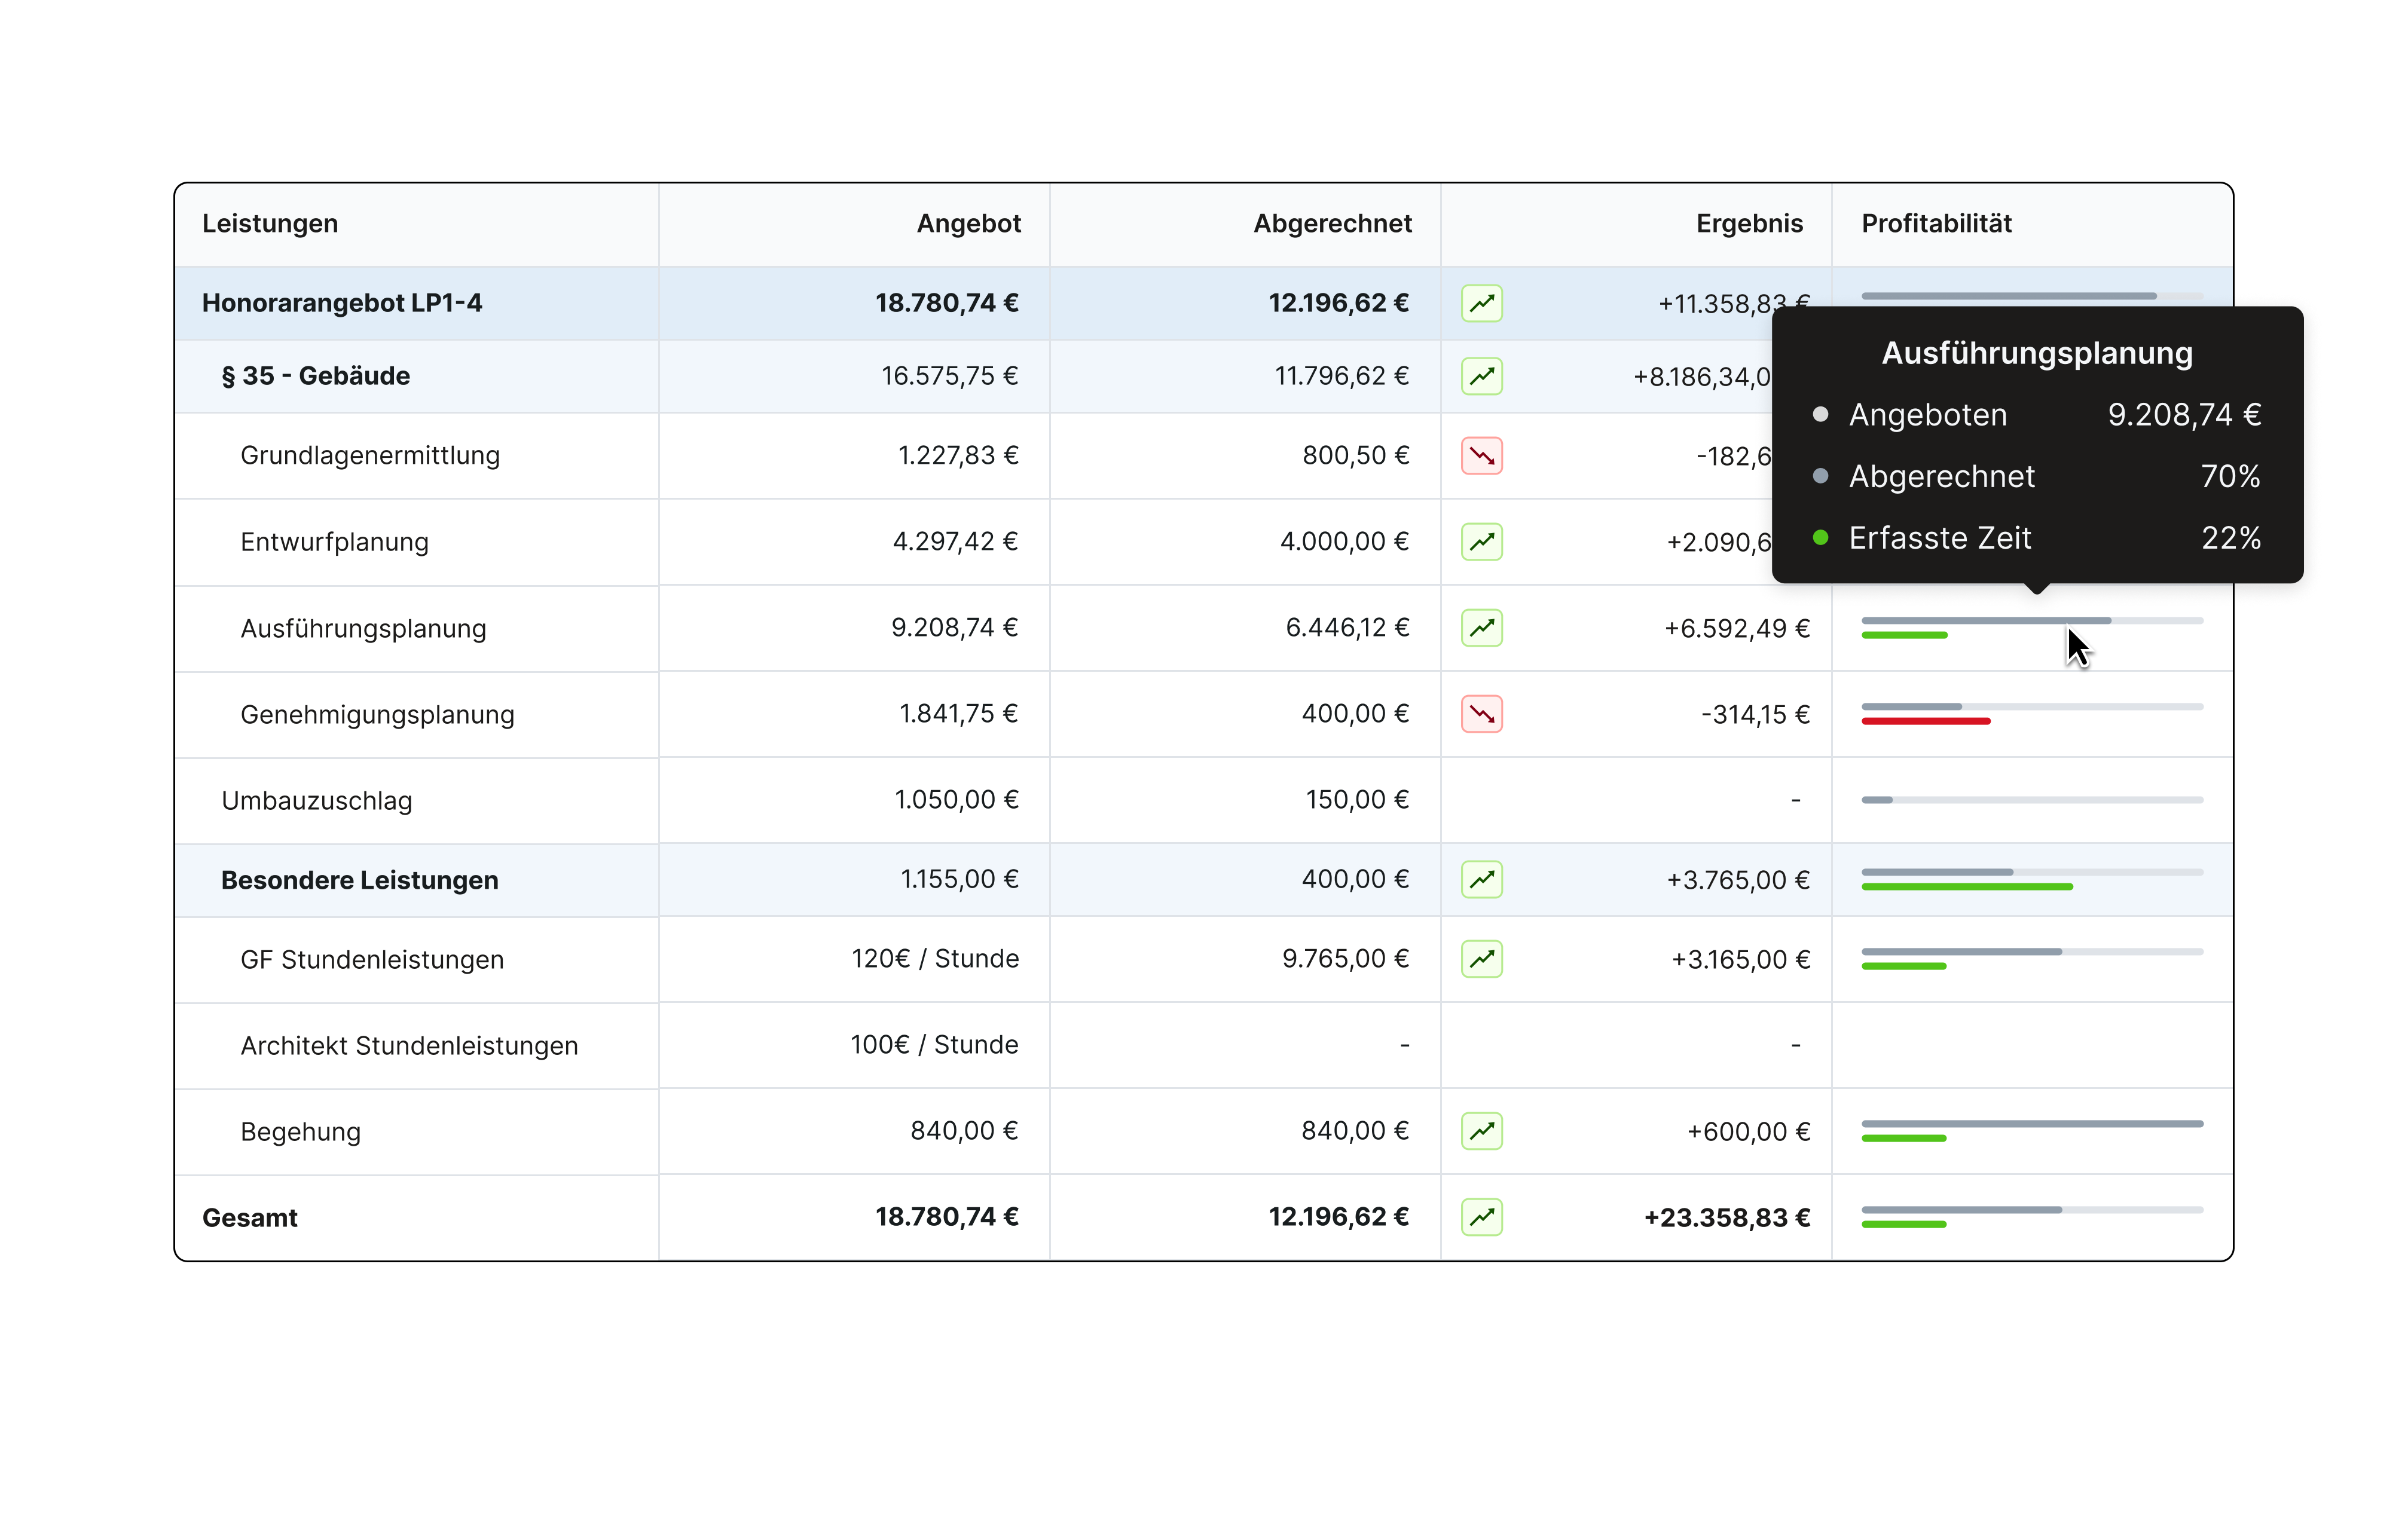
Task: Click the red downward trend icon for Grundlagenermittlung
Action: click(1481, 455)
